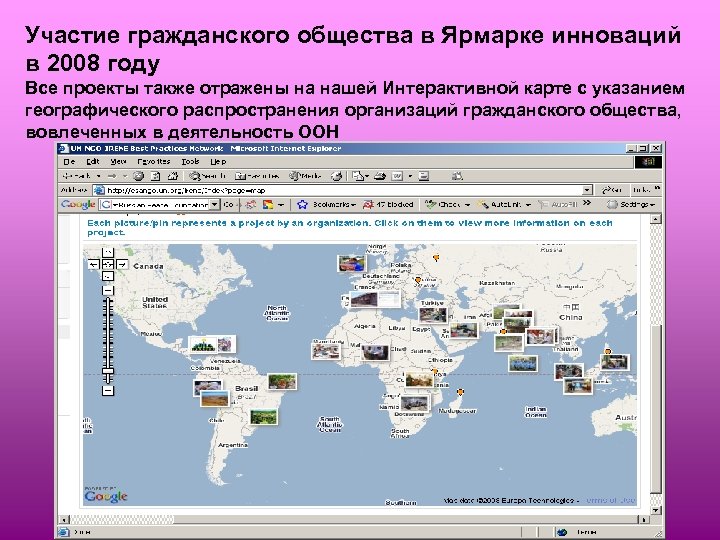Open green landscape photo in southern Brazil
The width and height of the screenshot is (720, 540).
point(264,416)
